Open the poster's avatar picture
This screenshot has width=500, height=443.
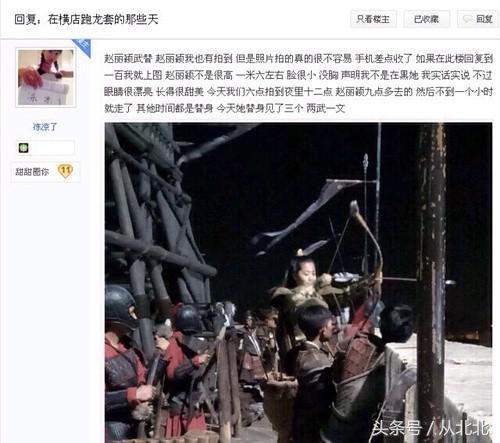click(x=46, y=77)
